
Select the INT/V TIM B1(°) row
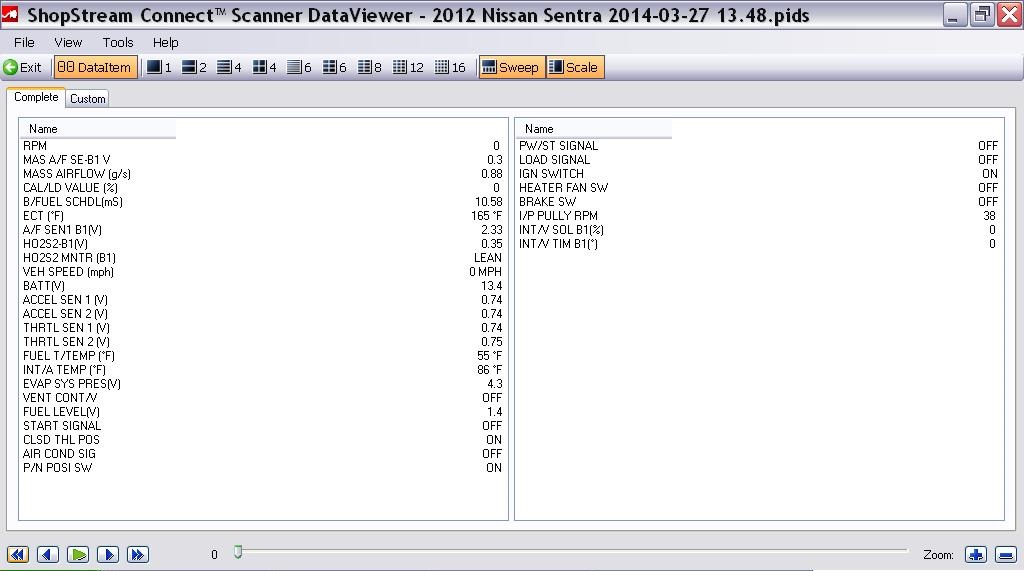(x=759, y=244)
